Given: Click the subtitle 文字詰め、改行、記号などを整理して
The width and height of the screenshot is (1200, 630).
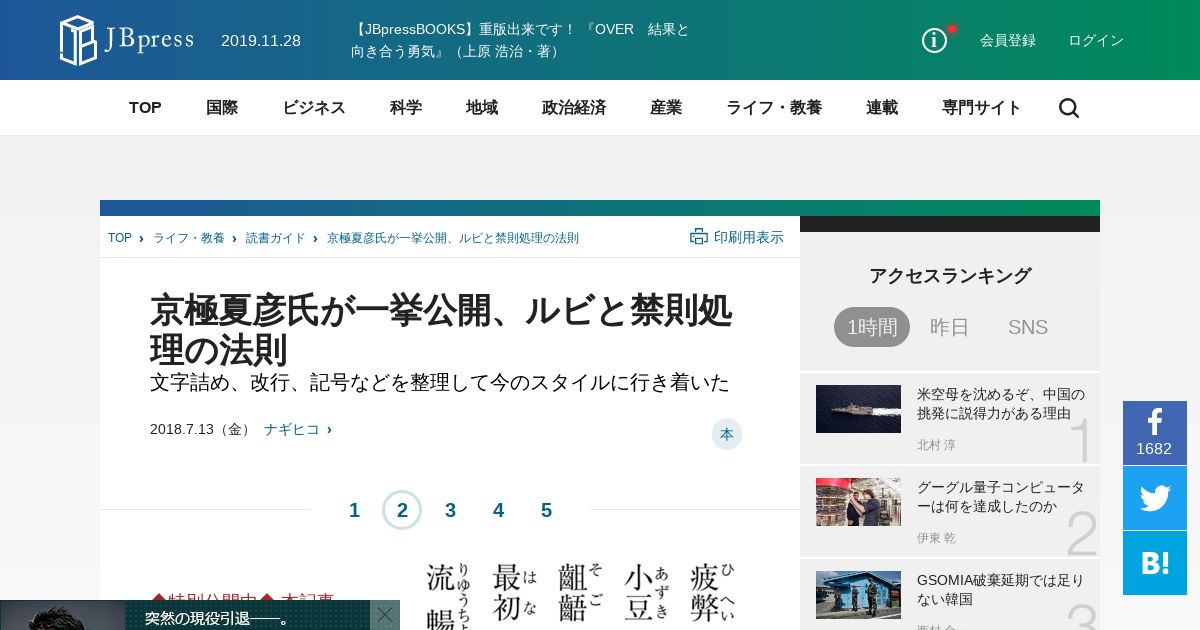Looking at the screenshot, I should [440, 382].
